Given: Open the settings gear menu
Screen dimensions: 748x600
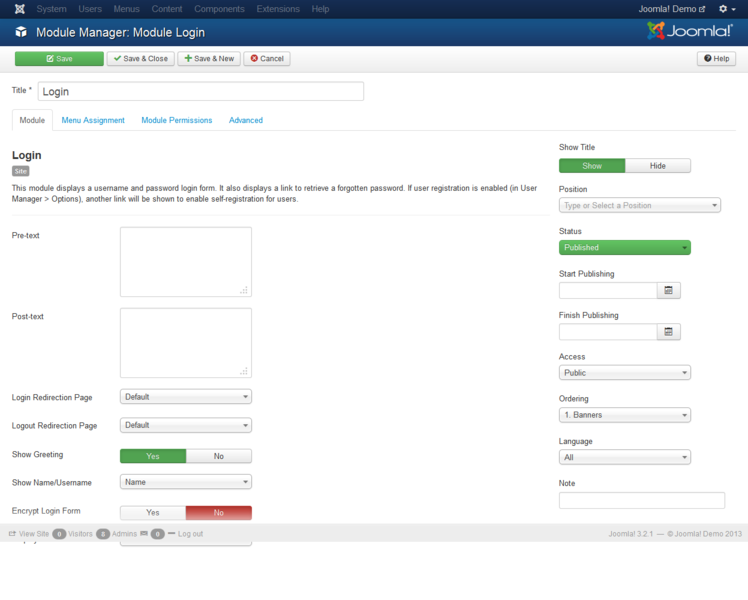Looking at the screenshot, I should pyautogui.click(x=727, y=9).
